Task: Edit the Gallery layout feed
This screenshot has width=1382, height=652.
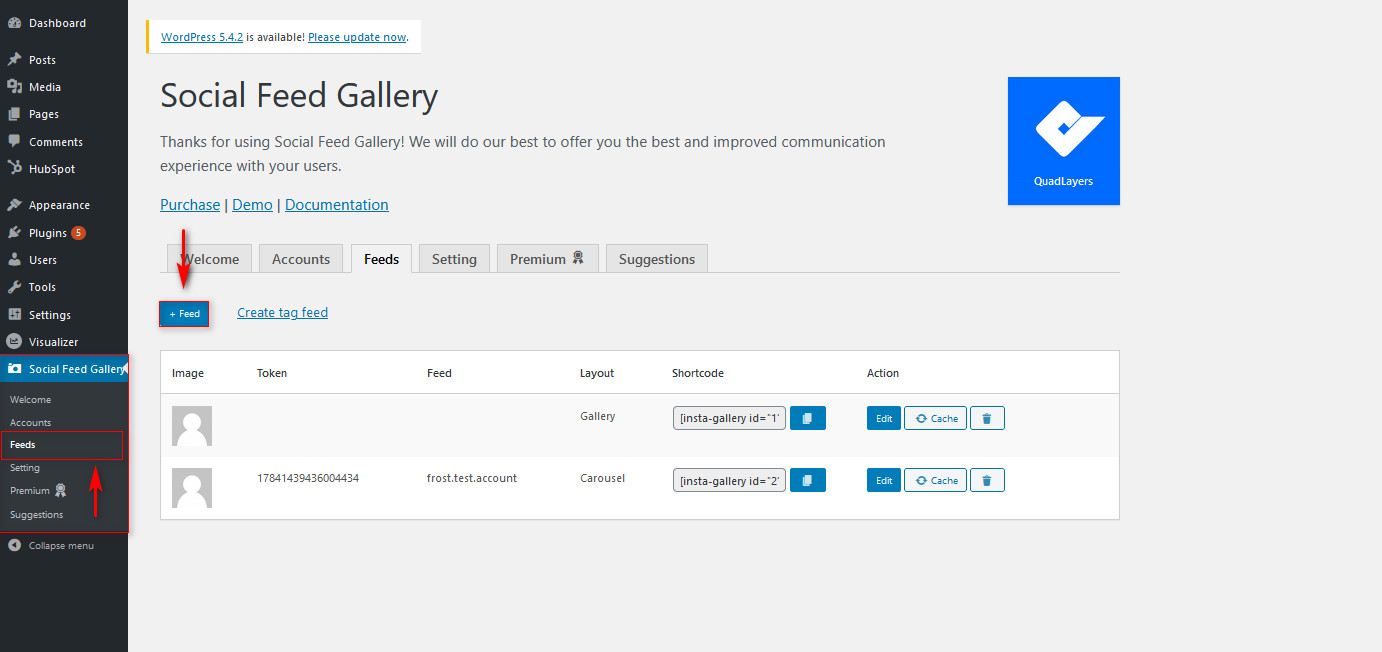Action: point(884,418)
